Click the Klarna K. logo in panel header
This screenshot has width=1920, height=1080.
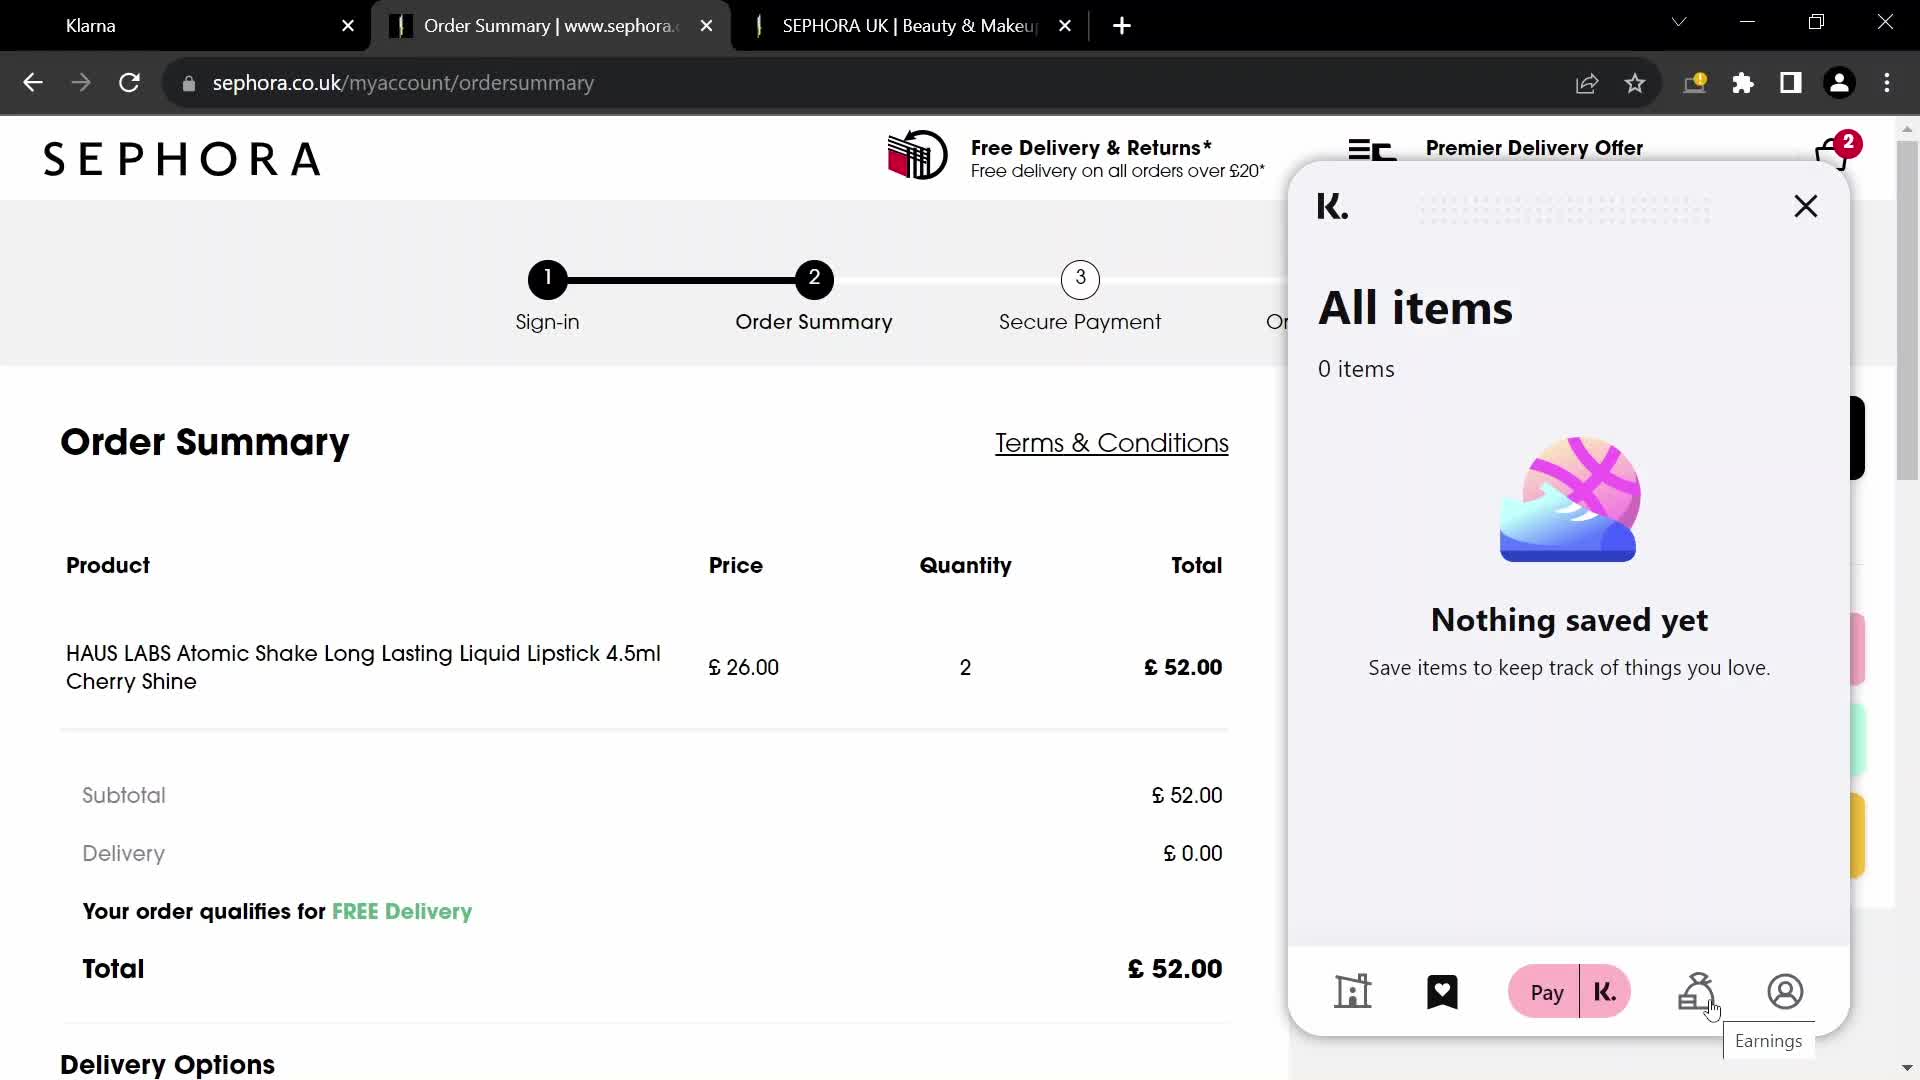pyautogui.click(x=1332, y=207)
